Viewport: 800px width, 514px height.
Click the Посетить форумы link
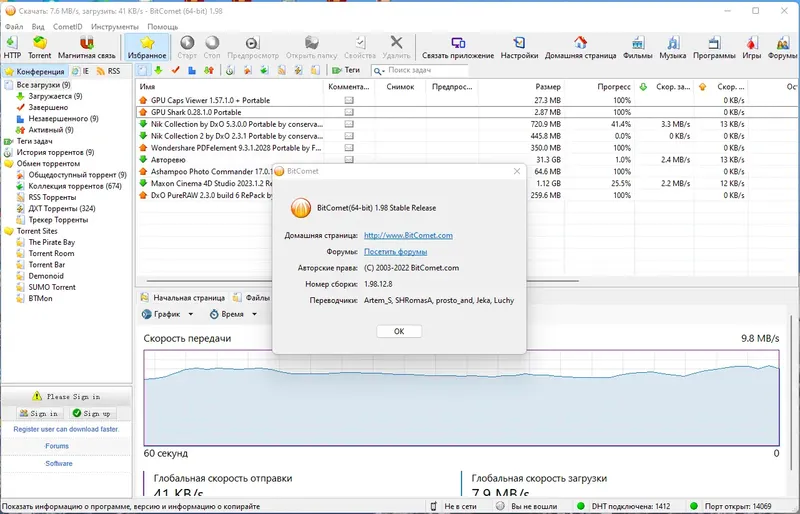(x=395, y=252)
